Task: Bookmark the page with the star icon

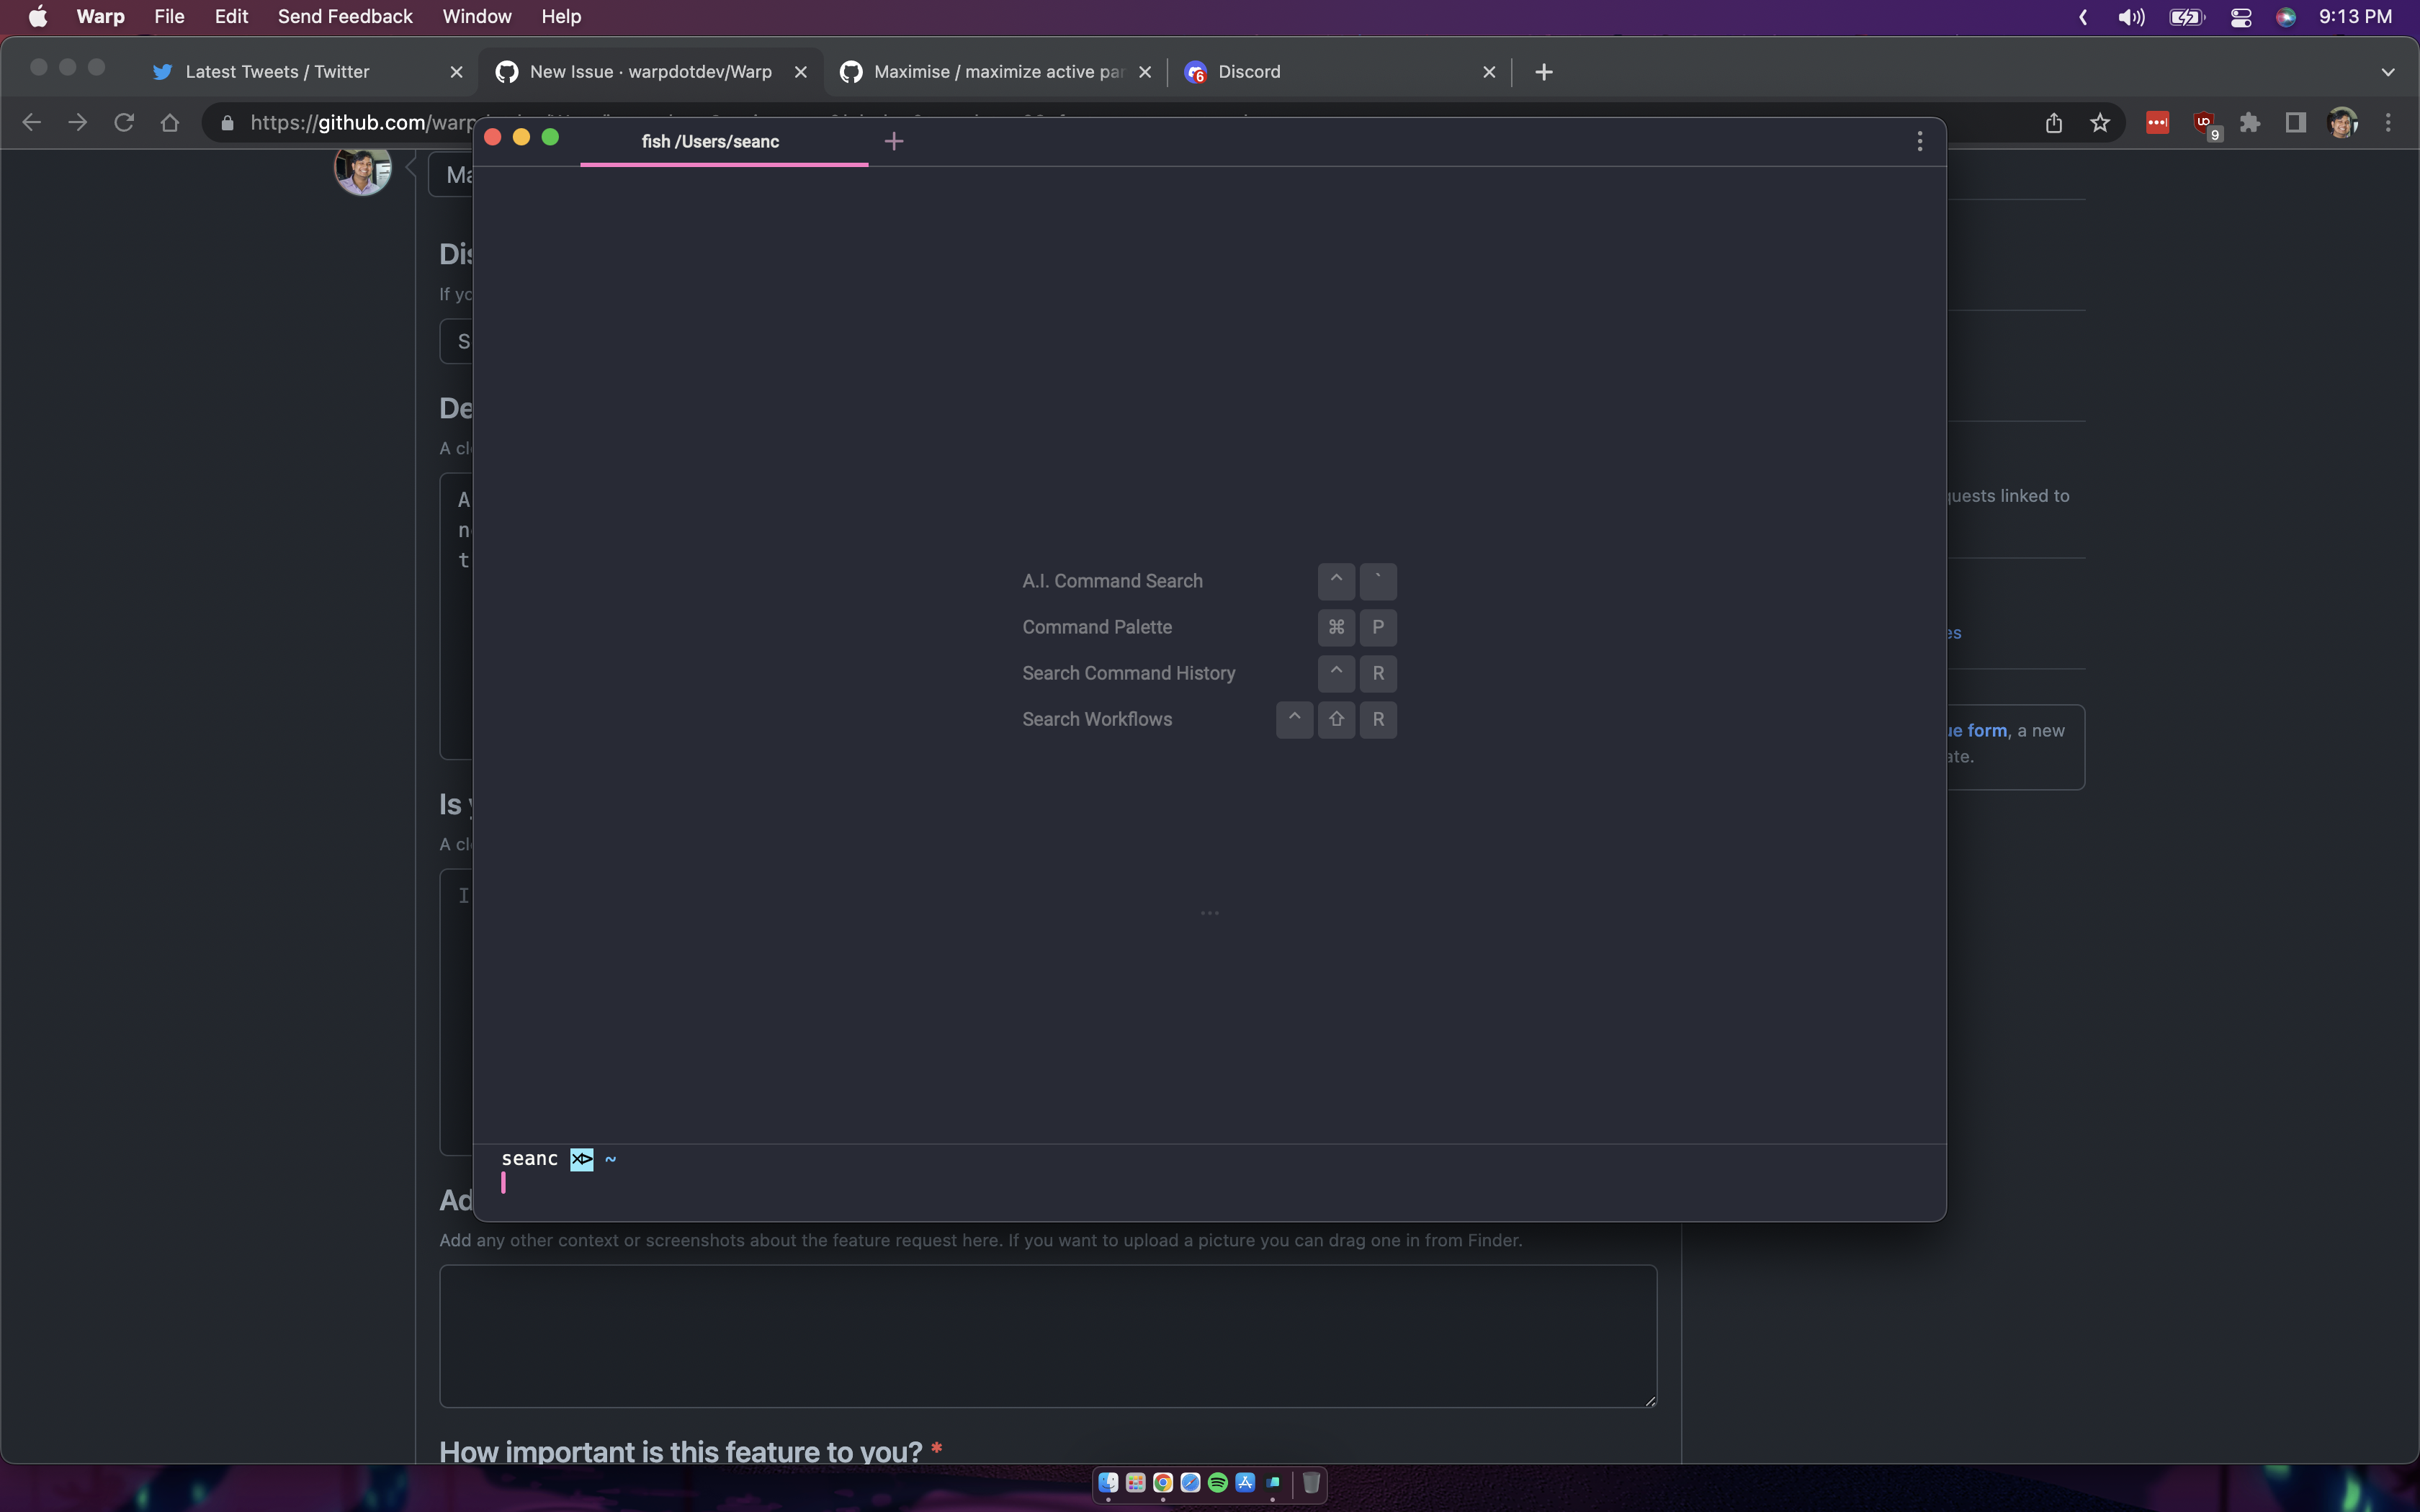Action: 2100,122
